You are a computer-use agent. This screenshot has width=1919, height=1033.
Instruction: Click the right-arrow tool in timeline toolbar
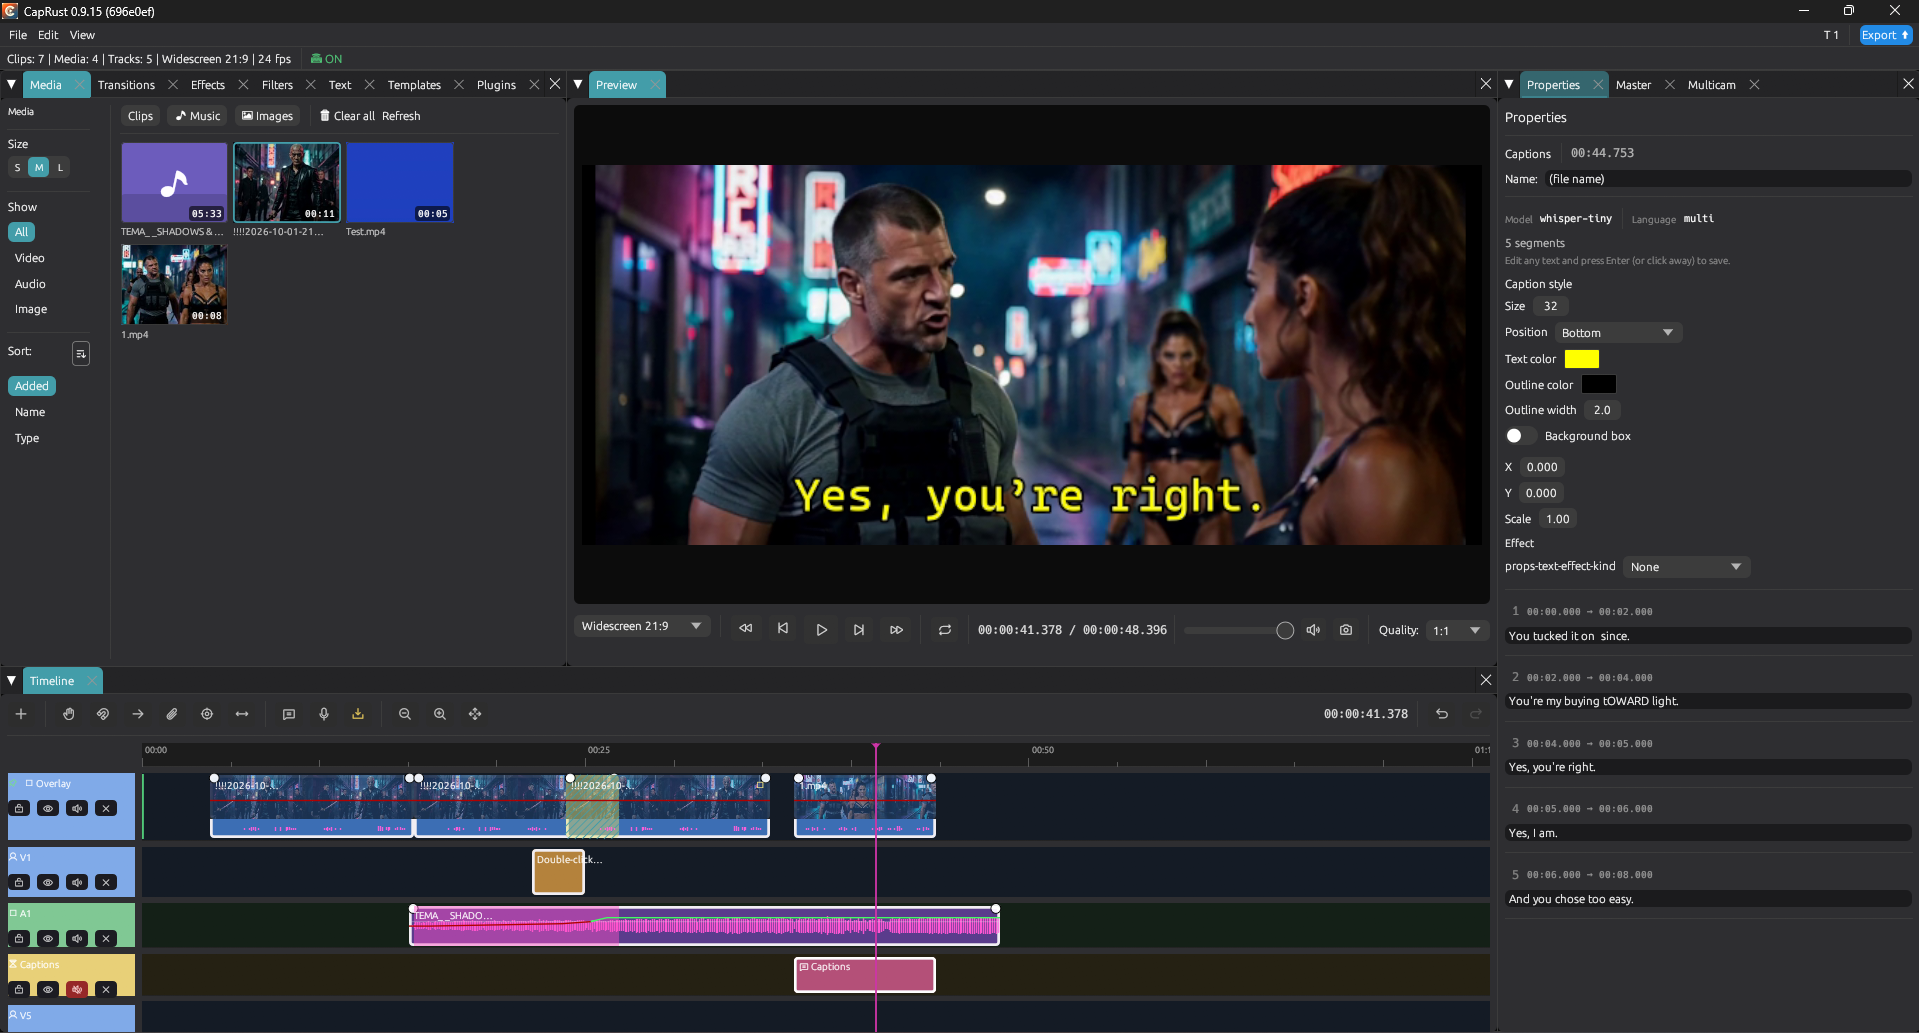(x=138, y=714)
